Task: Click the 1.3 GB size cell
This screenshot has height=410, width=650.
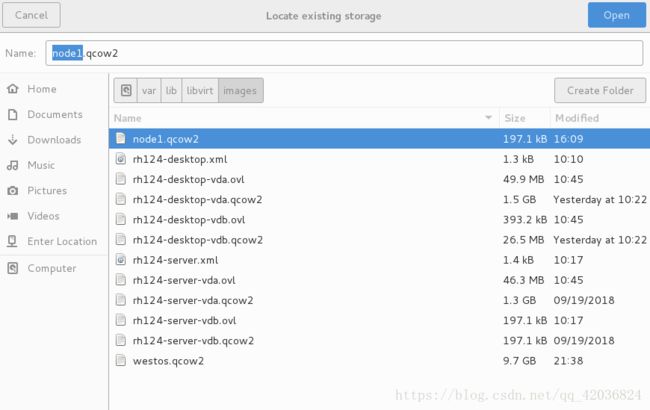Action: click(x=519, y=301)
